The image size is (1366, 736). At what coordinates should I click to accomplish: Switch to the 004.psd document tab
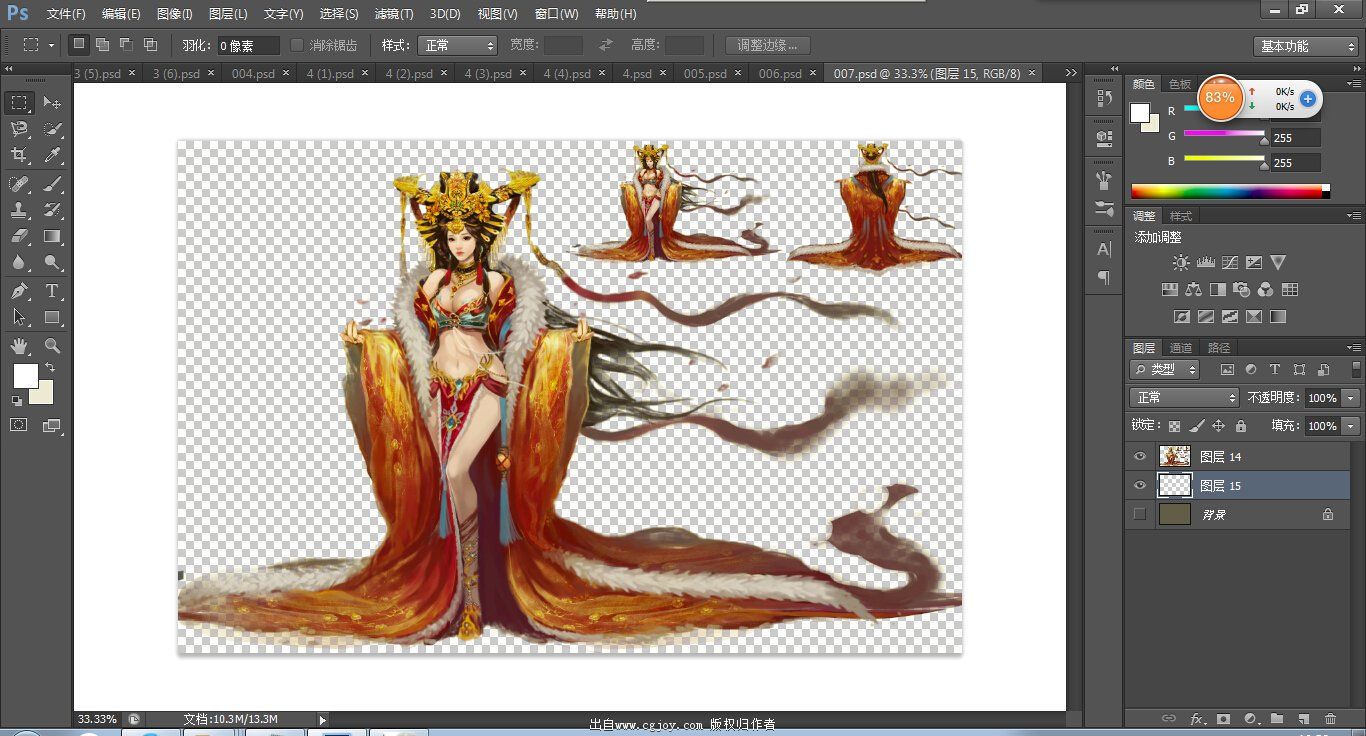point(253,74)
